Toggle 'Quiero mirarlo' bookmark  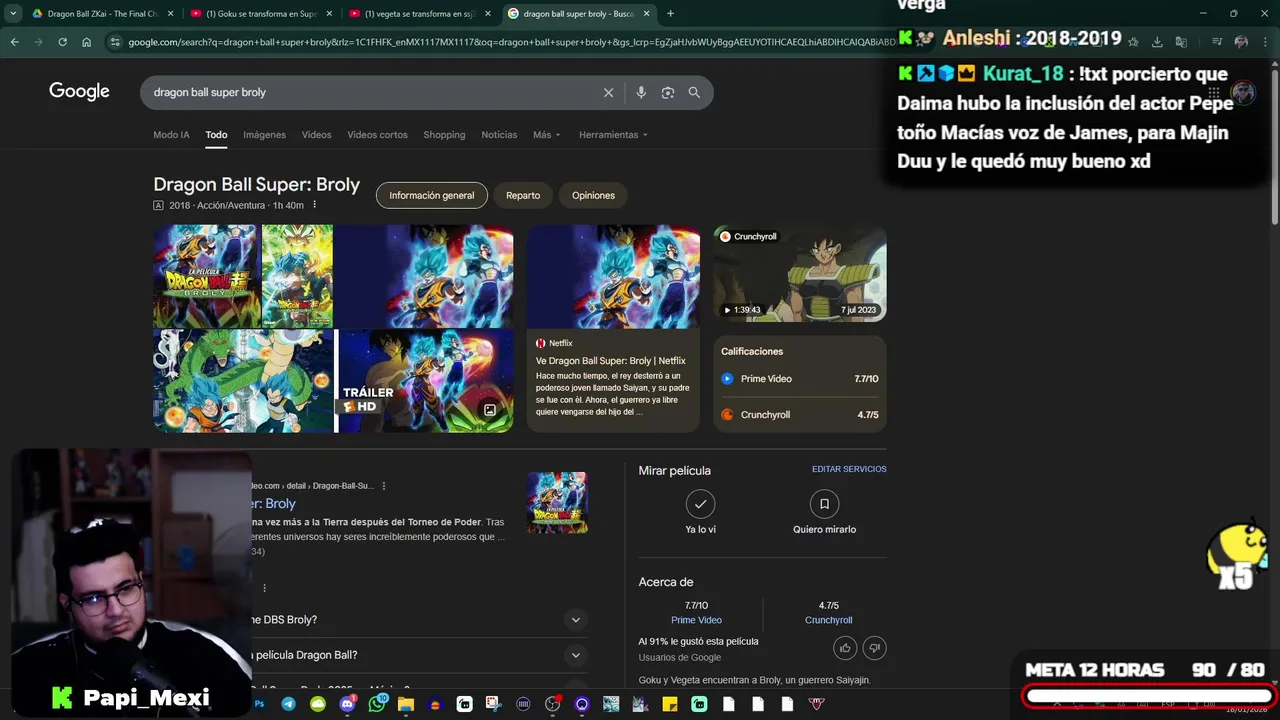point(824,504)
